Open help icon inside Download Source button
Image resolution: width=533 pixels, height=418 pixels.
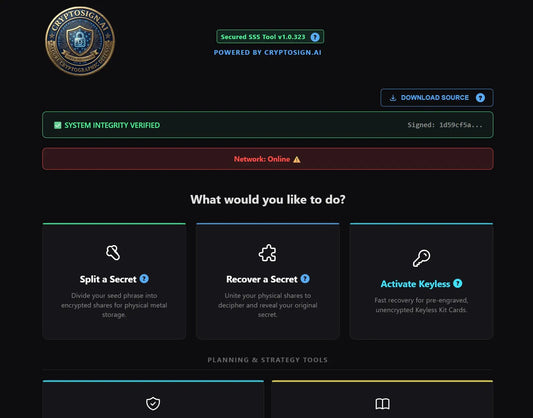tap(480, 98)
